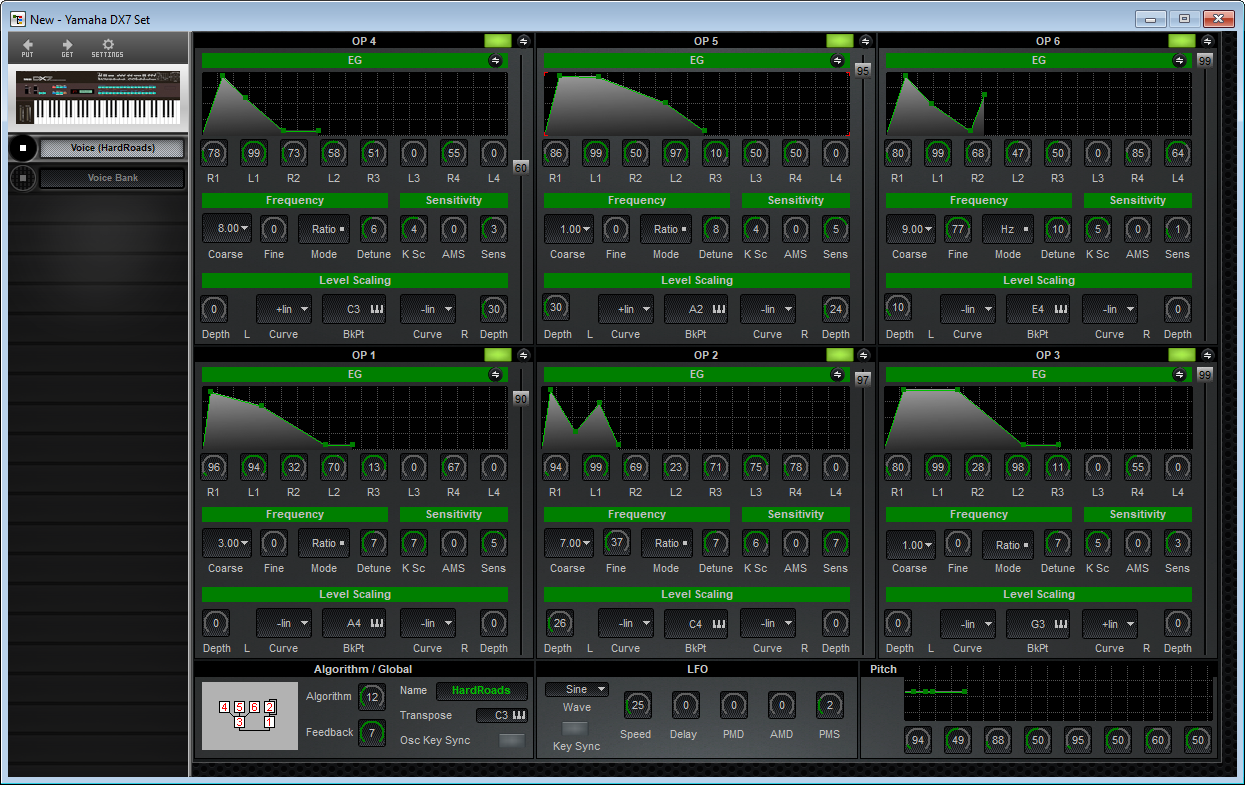
Task: Click the OP 4 R1 knob showing 78
Action: pos(214,153)
